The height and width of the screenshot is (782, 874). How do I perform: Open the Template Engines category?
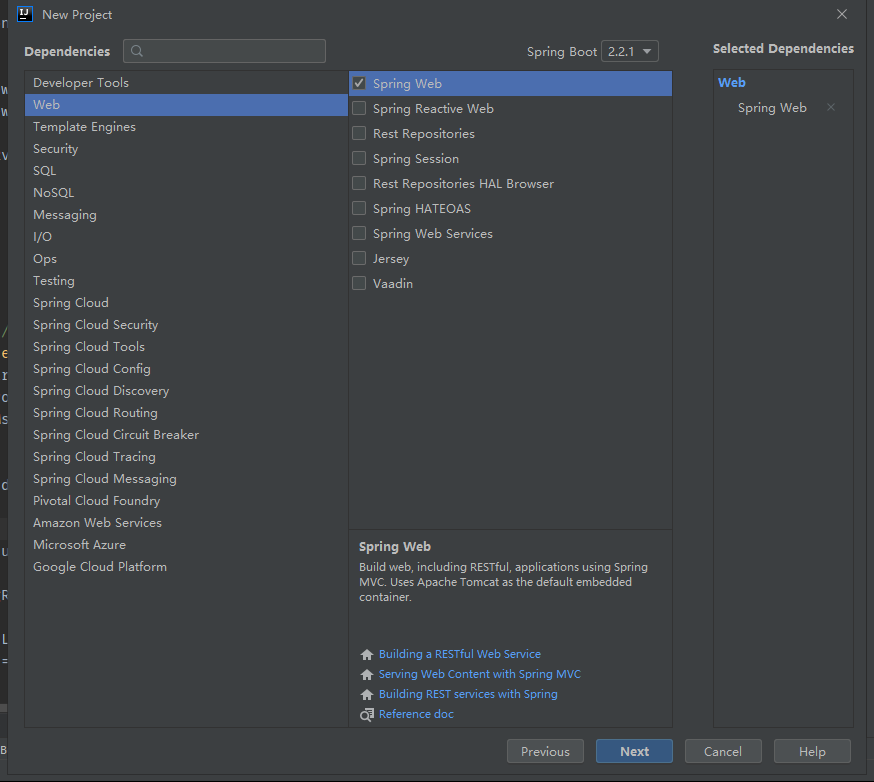pyautogui.click(x=186, y=127)
